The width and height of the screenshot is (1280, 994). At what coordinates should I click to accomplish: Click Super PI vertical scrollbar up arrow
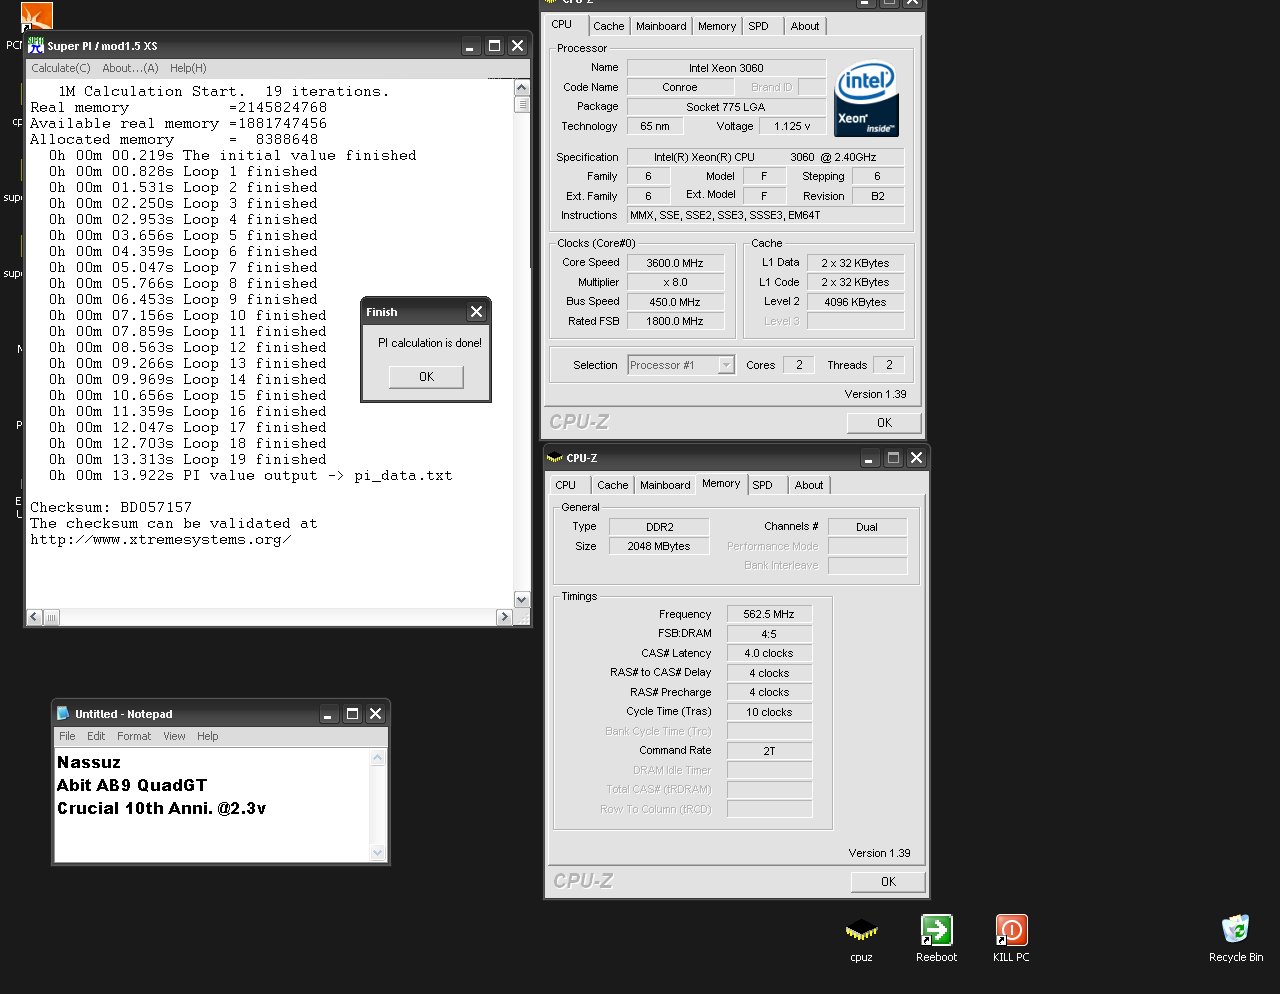coord(521,88)
